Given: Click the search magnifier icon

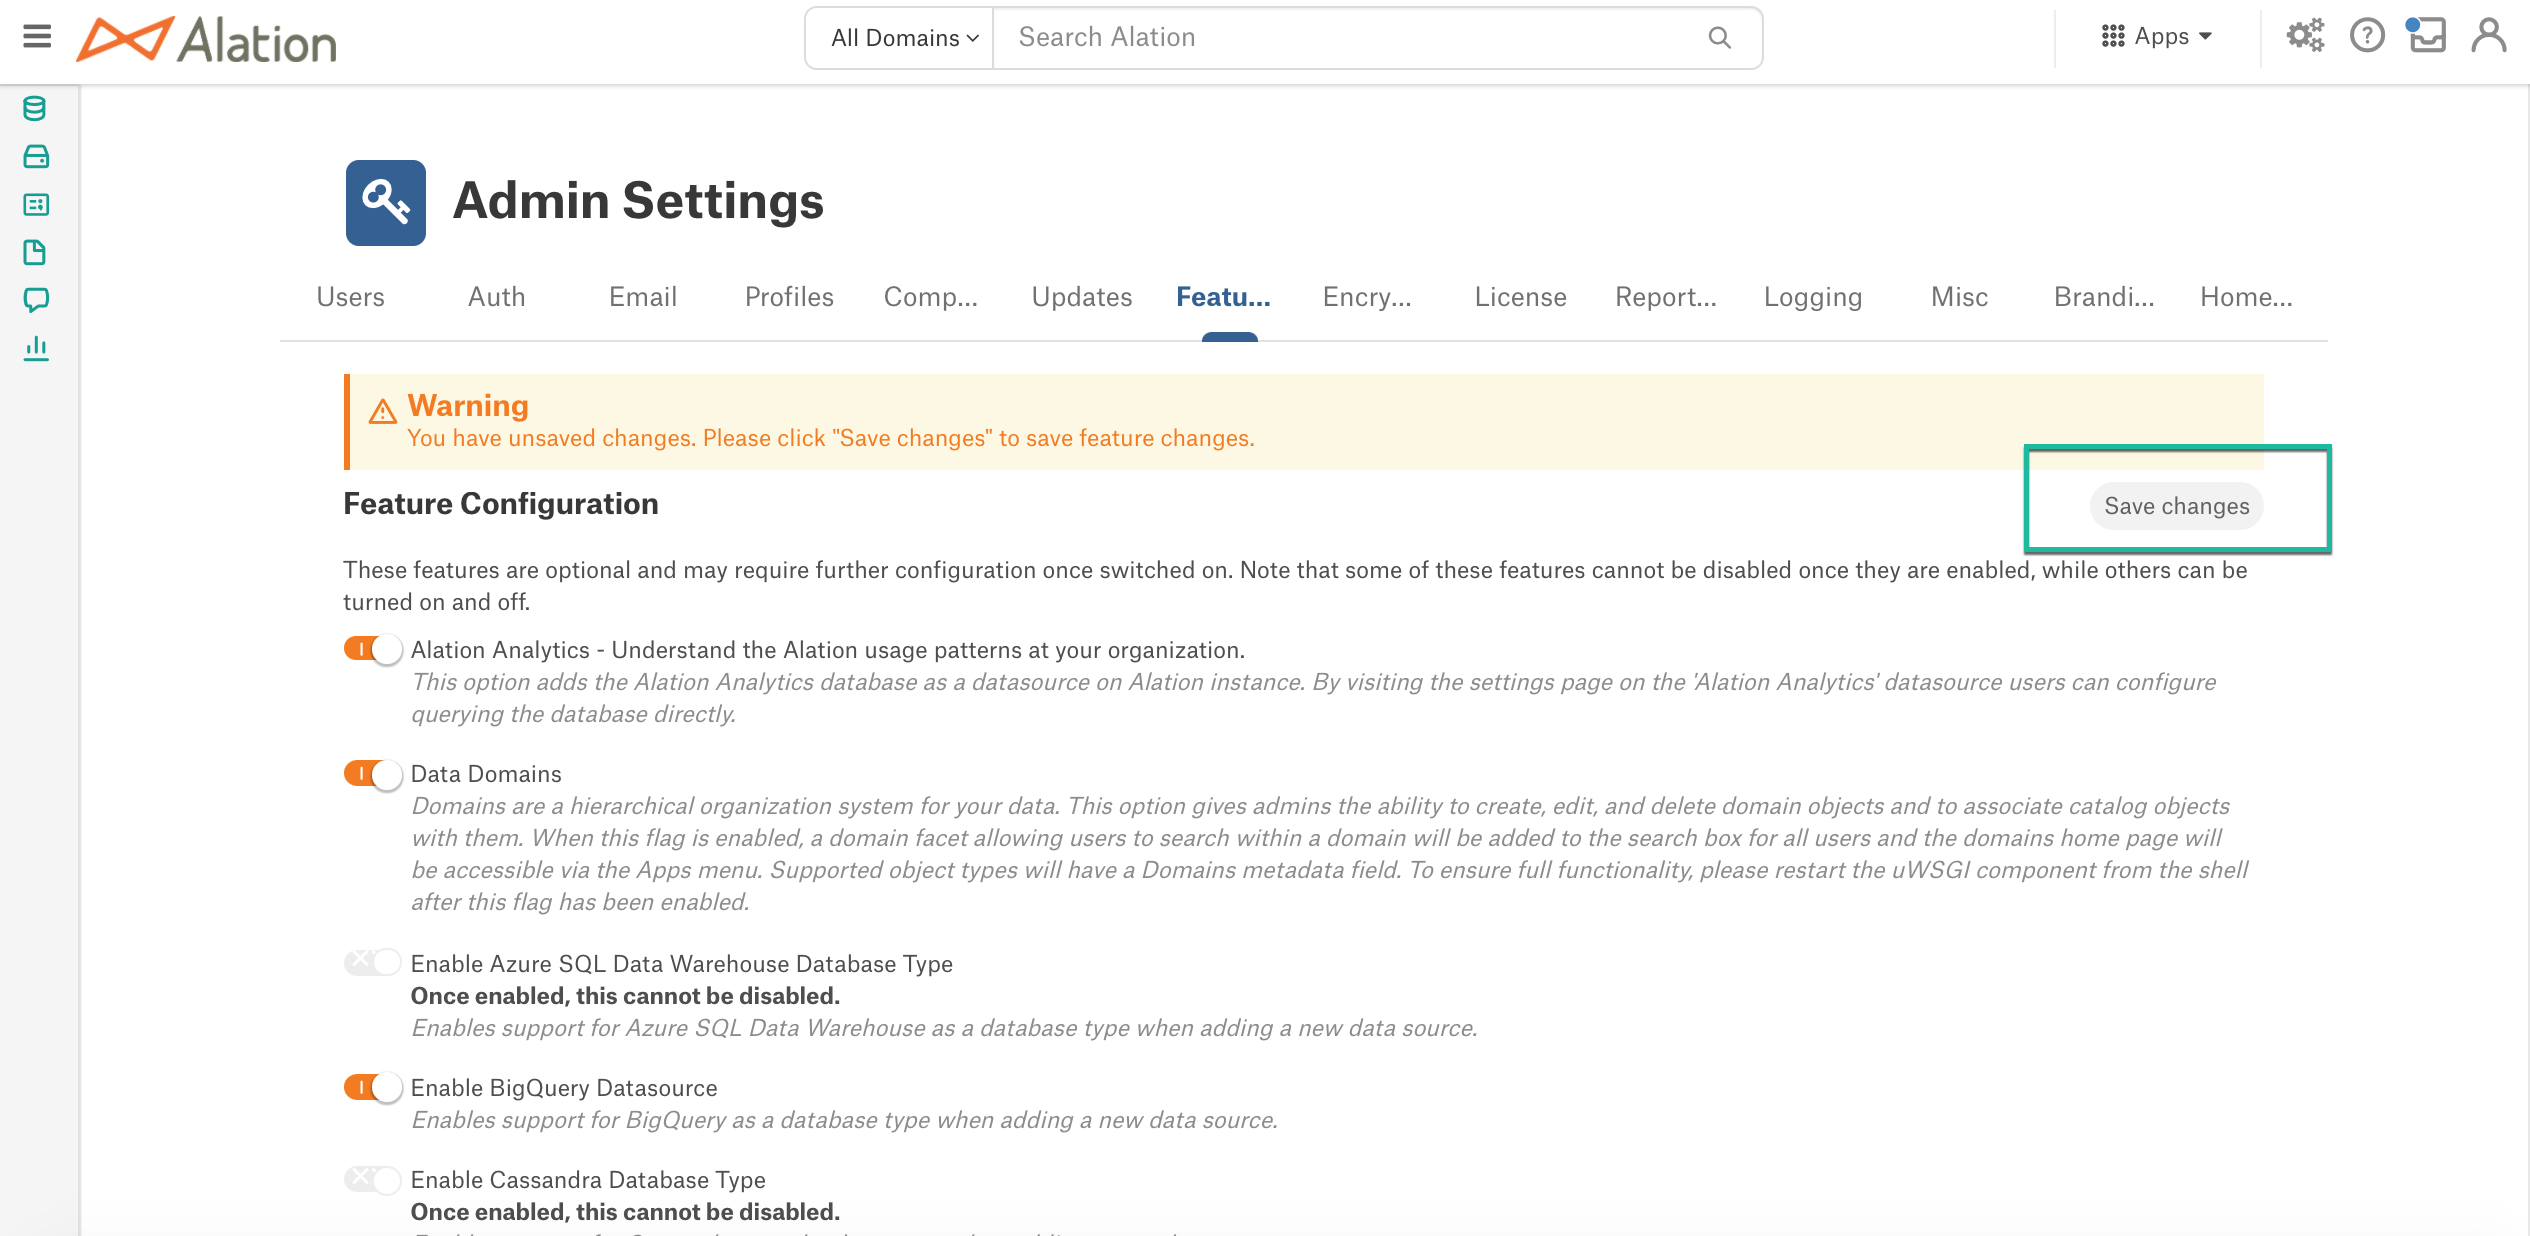Looking at the screenshot, I should [x=1719, y=38].
